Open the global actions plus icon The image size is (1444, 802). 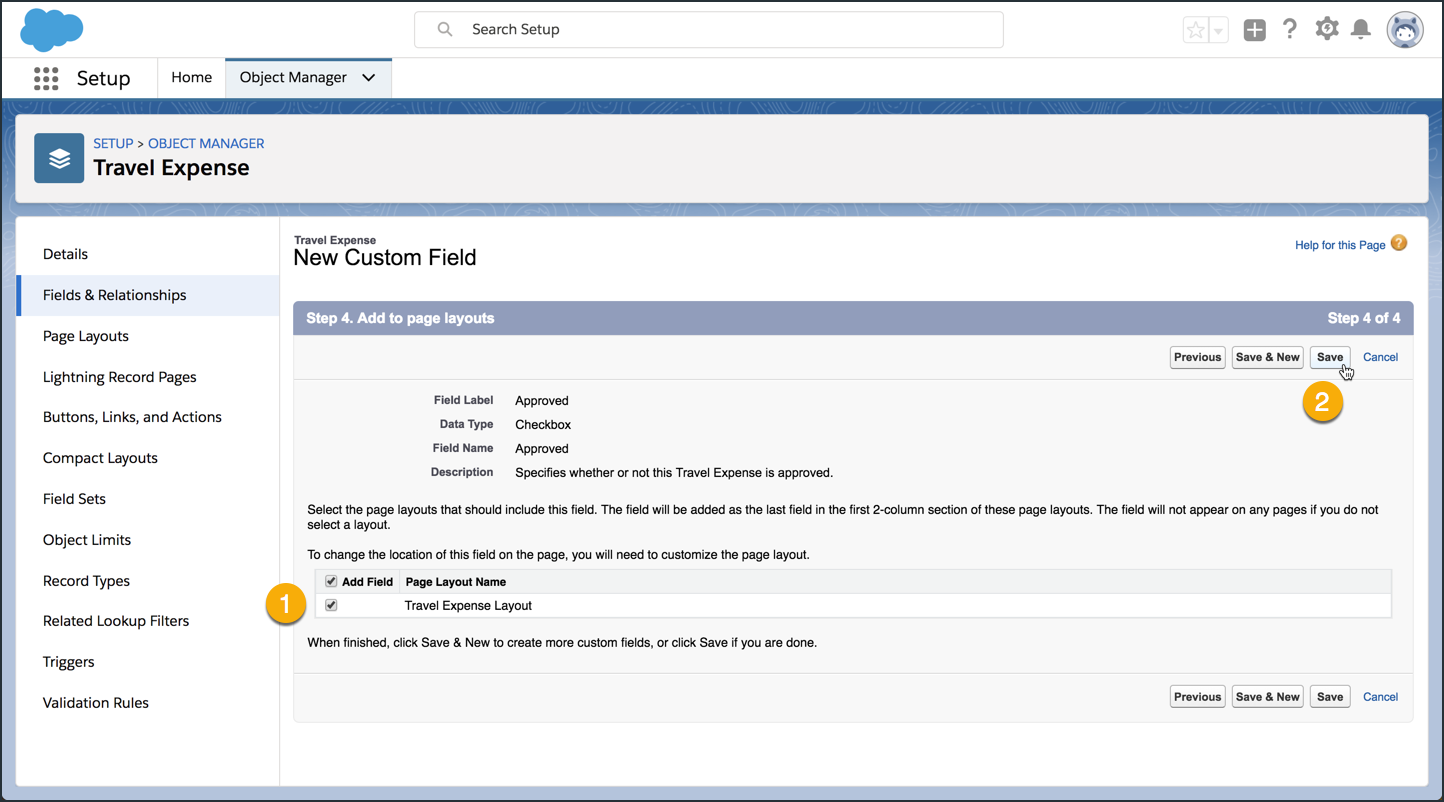(1254, 30)
